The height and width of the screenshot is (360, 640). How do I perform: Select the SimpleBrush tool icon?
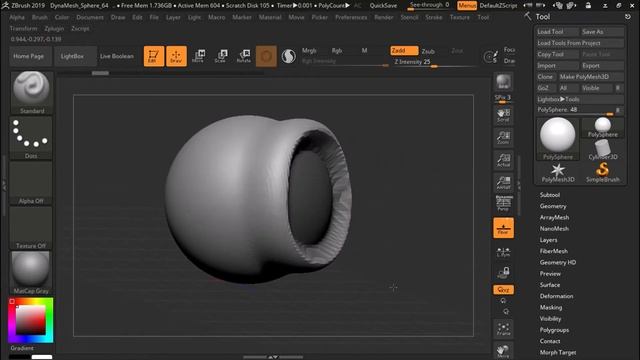[602, 173]
